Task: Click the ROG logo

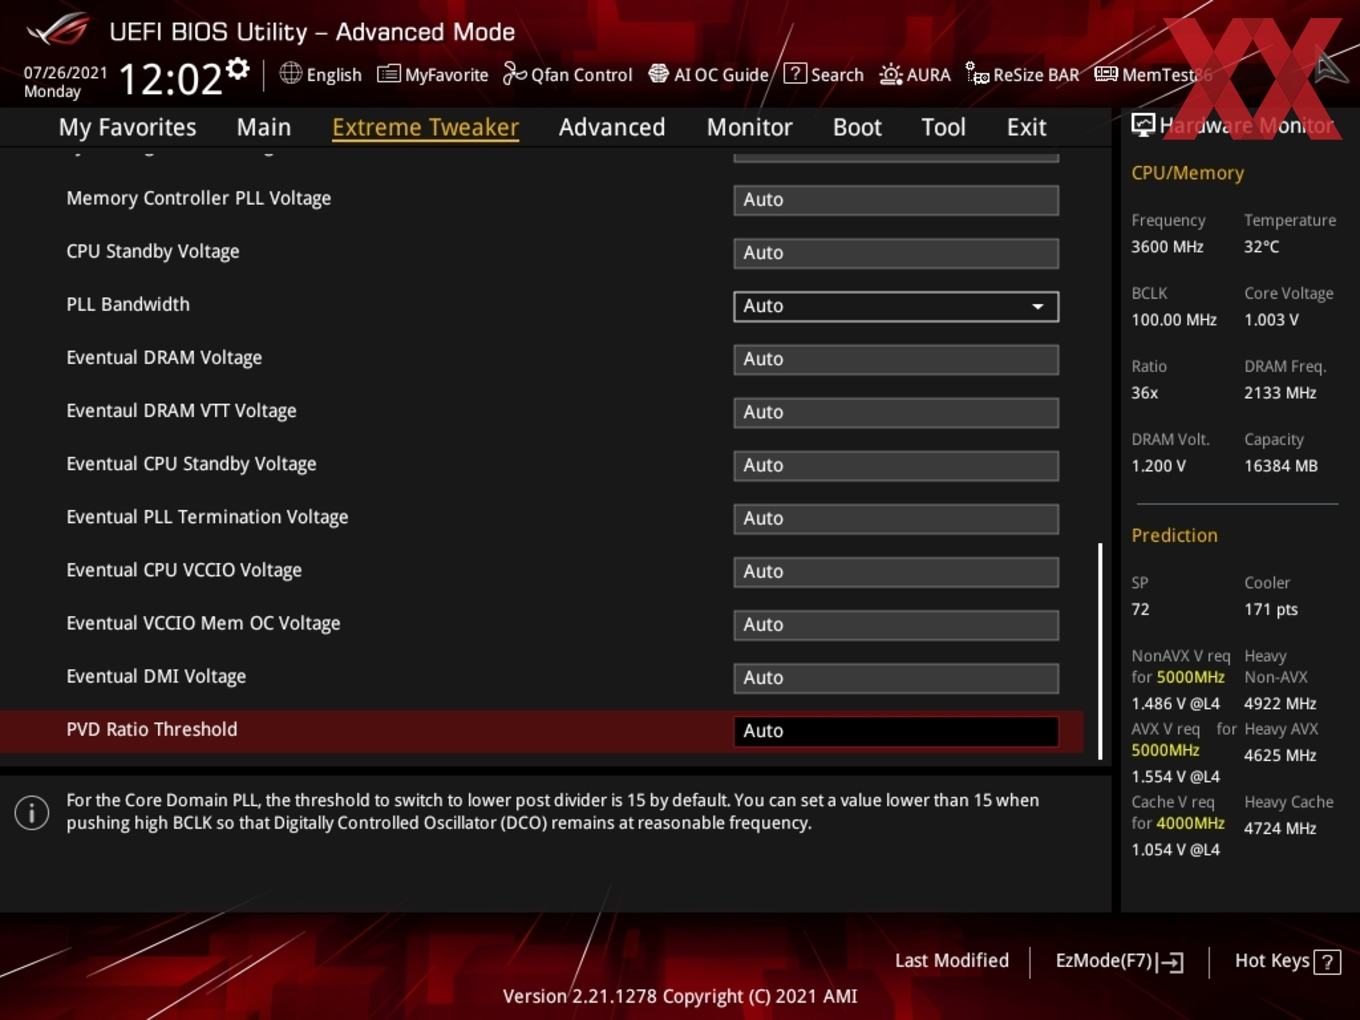Action: coord(58,29)
